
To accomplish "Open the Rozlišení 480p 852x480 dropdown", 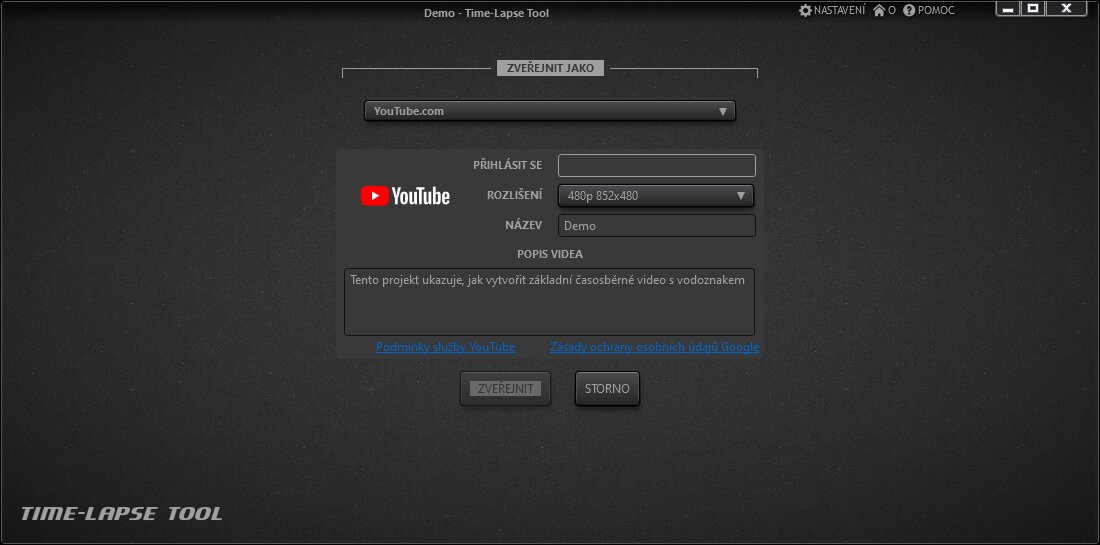I will click(656, 196).
